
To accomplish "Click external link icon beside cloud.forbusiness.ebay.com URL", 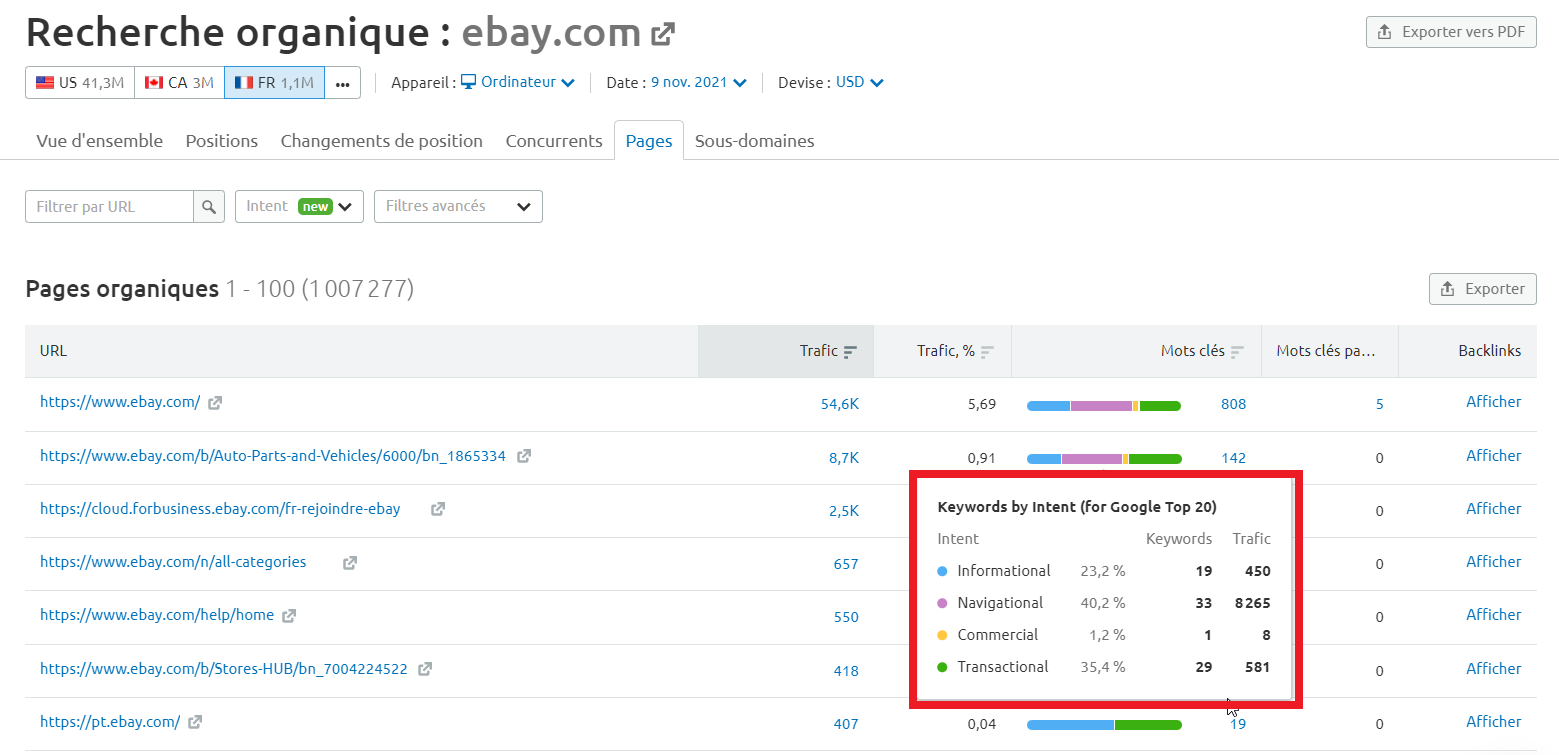I will click(437, 508).
